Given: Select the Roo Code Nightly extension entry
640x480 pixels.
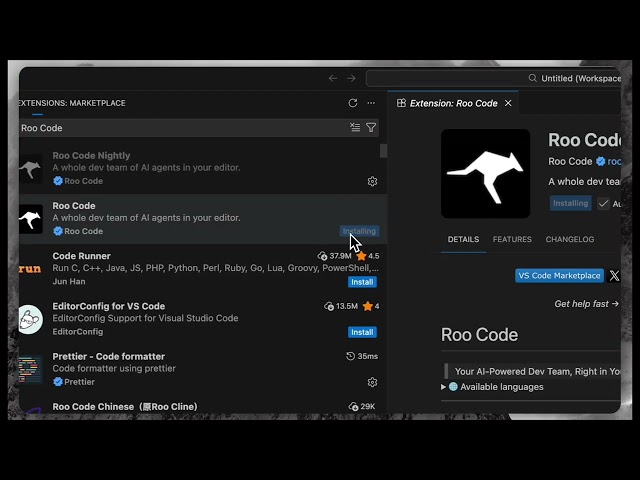Looking at the screenshot, I should pyautogui.click(x=203, y=168).
